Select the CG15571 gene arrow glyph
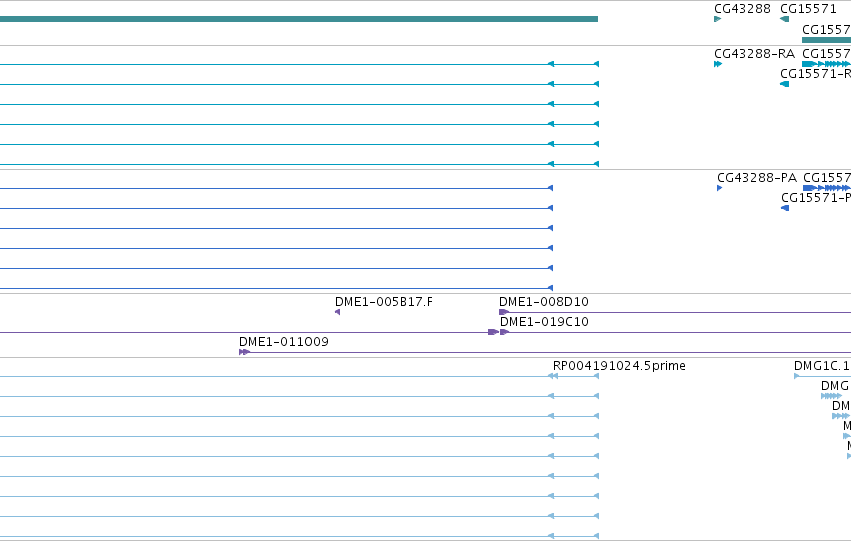Viewport: 851px width, 541px height. (784, 19)
